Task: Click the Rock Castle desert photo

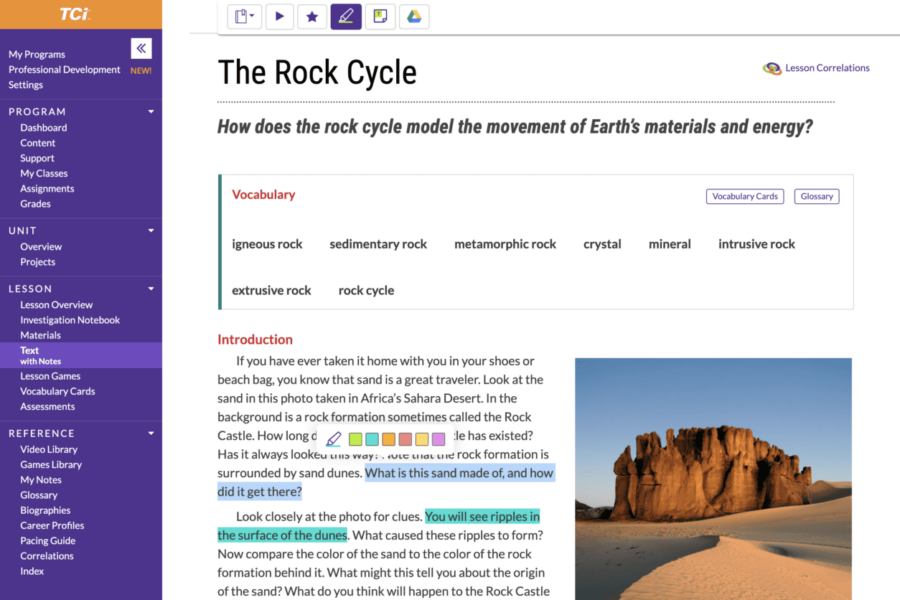Action: pyautogui.click(x=713, y=478)
